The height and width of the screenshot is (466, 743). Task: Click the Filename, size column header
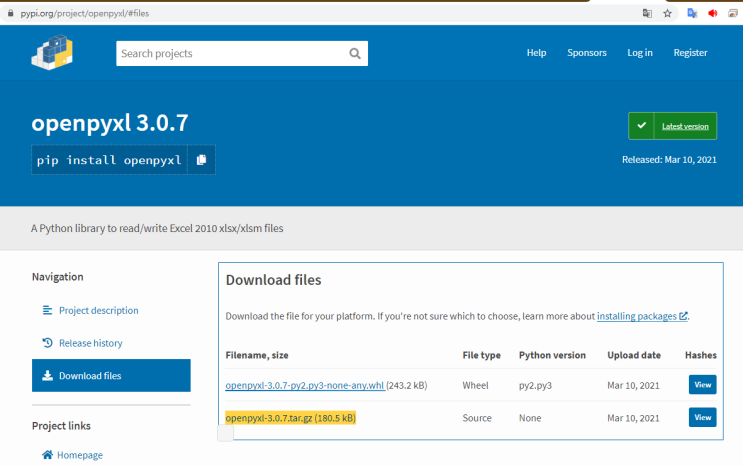click(x=257, y=355)
